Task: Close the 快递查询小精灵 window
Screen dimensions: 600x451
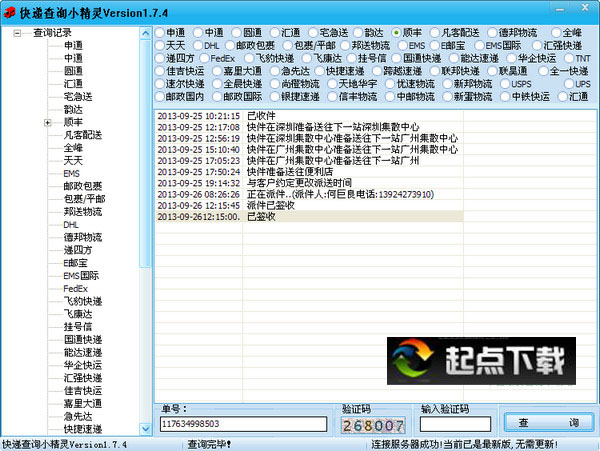Action: pyautogui.click(x=585, y=8)
